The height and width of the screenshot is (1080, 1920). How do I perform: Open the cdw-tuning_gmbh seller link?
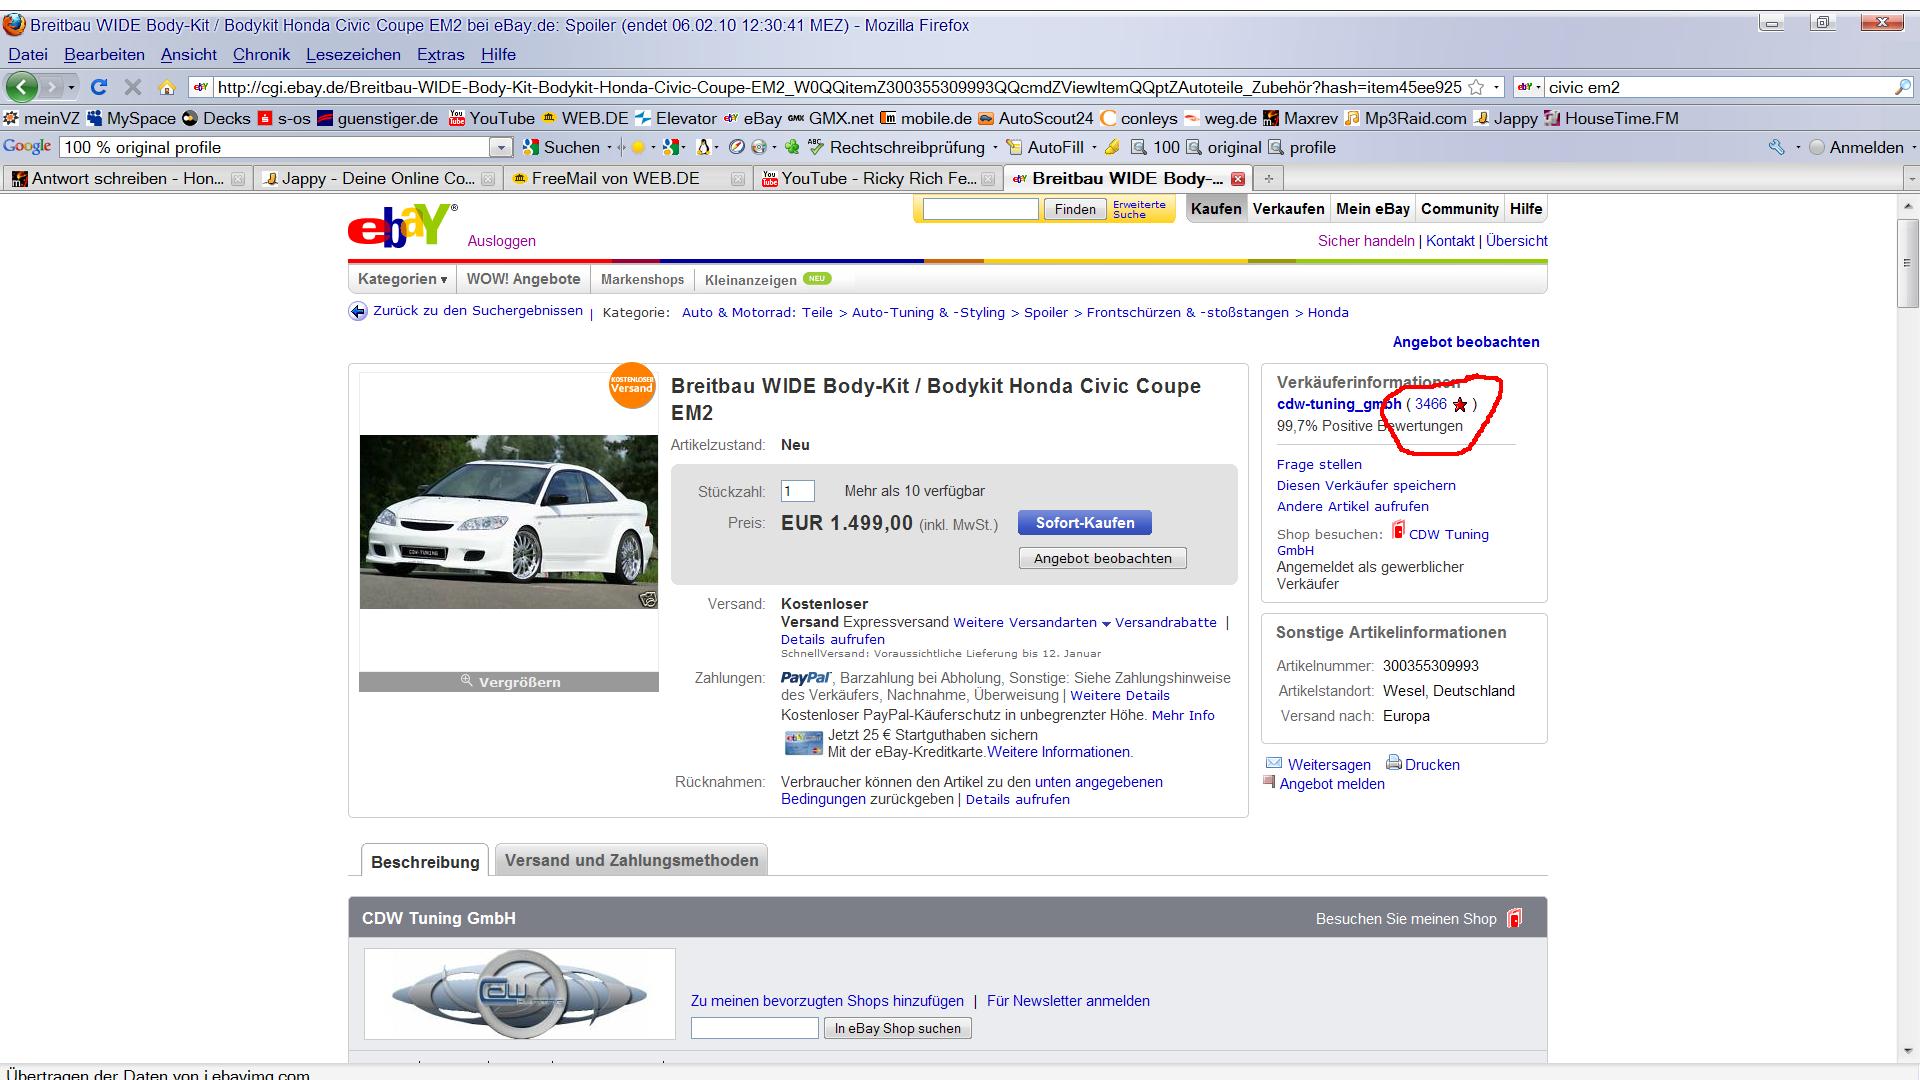pos(1339,404)
